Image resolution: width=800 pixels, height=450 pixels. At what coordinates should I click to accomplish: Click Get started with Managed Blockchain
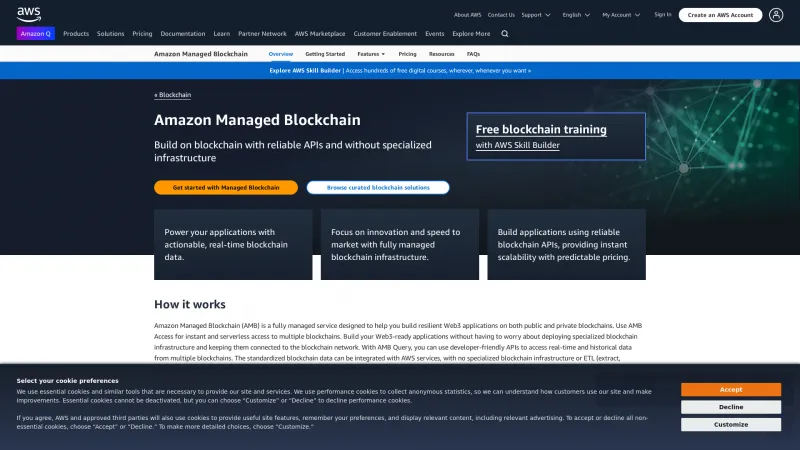pyautogui.click(x=226, y=187)
